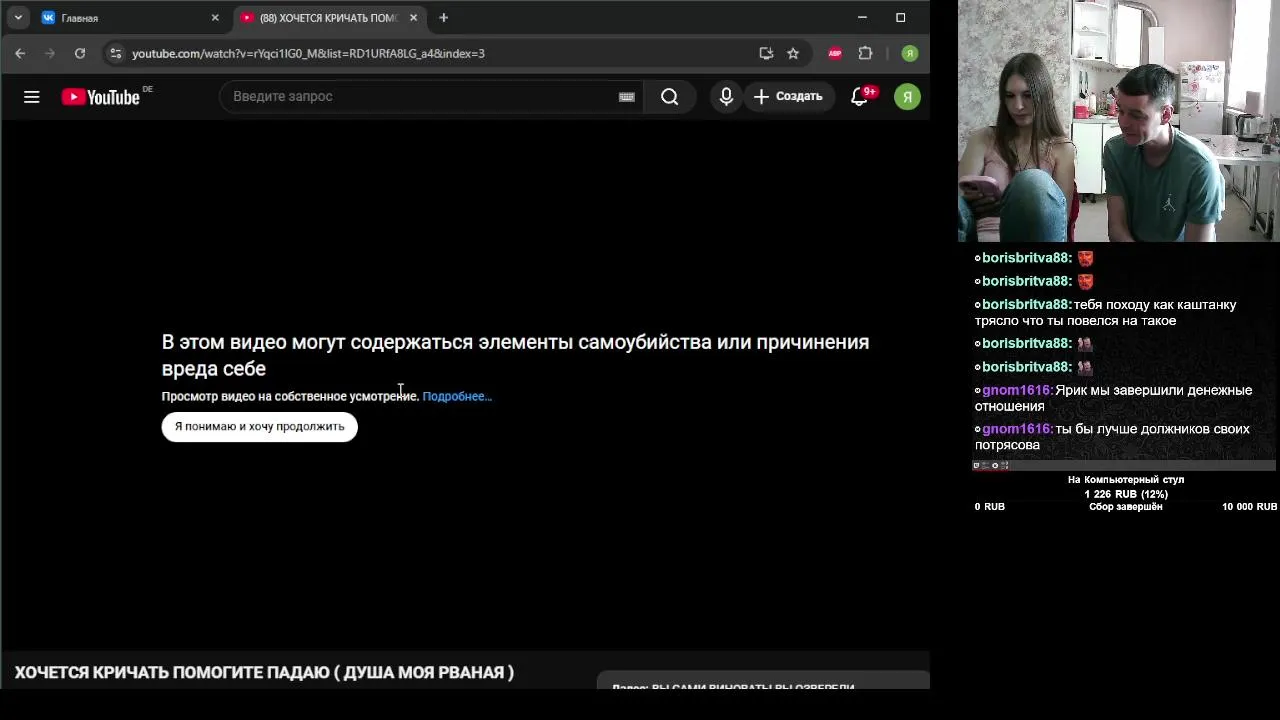
Task: Click Я понимаю и хочу продолжить
Action: (x=259, y=426)
